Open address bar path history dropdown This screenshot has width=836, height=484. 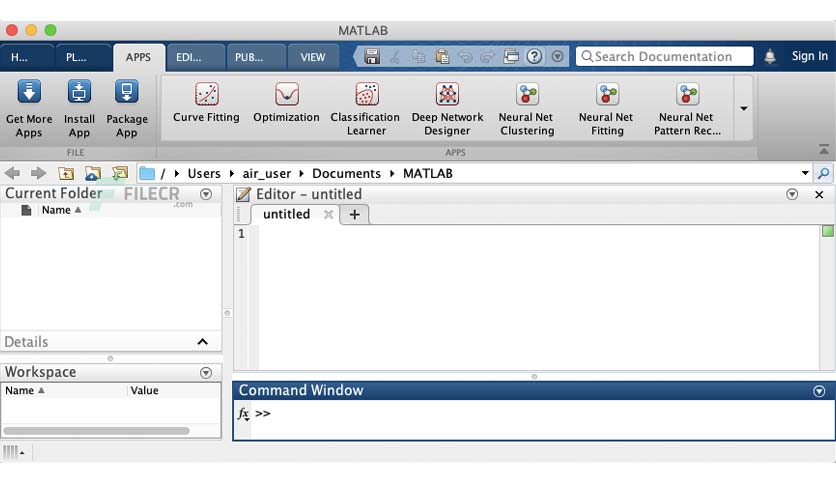[x=805, y=173]
